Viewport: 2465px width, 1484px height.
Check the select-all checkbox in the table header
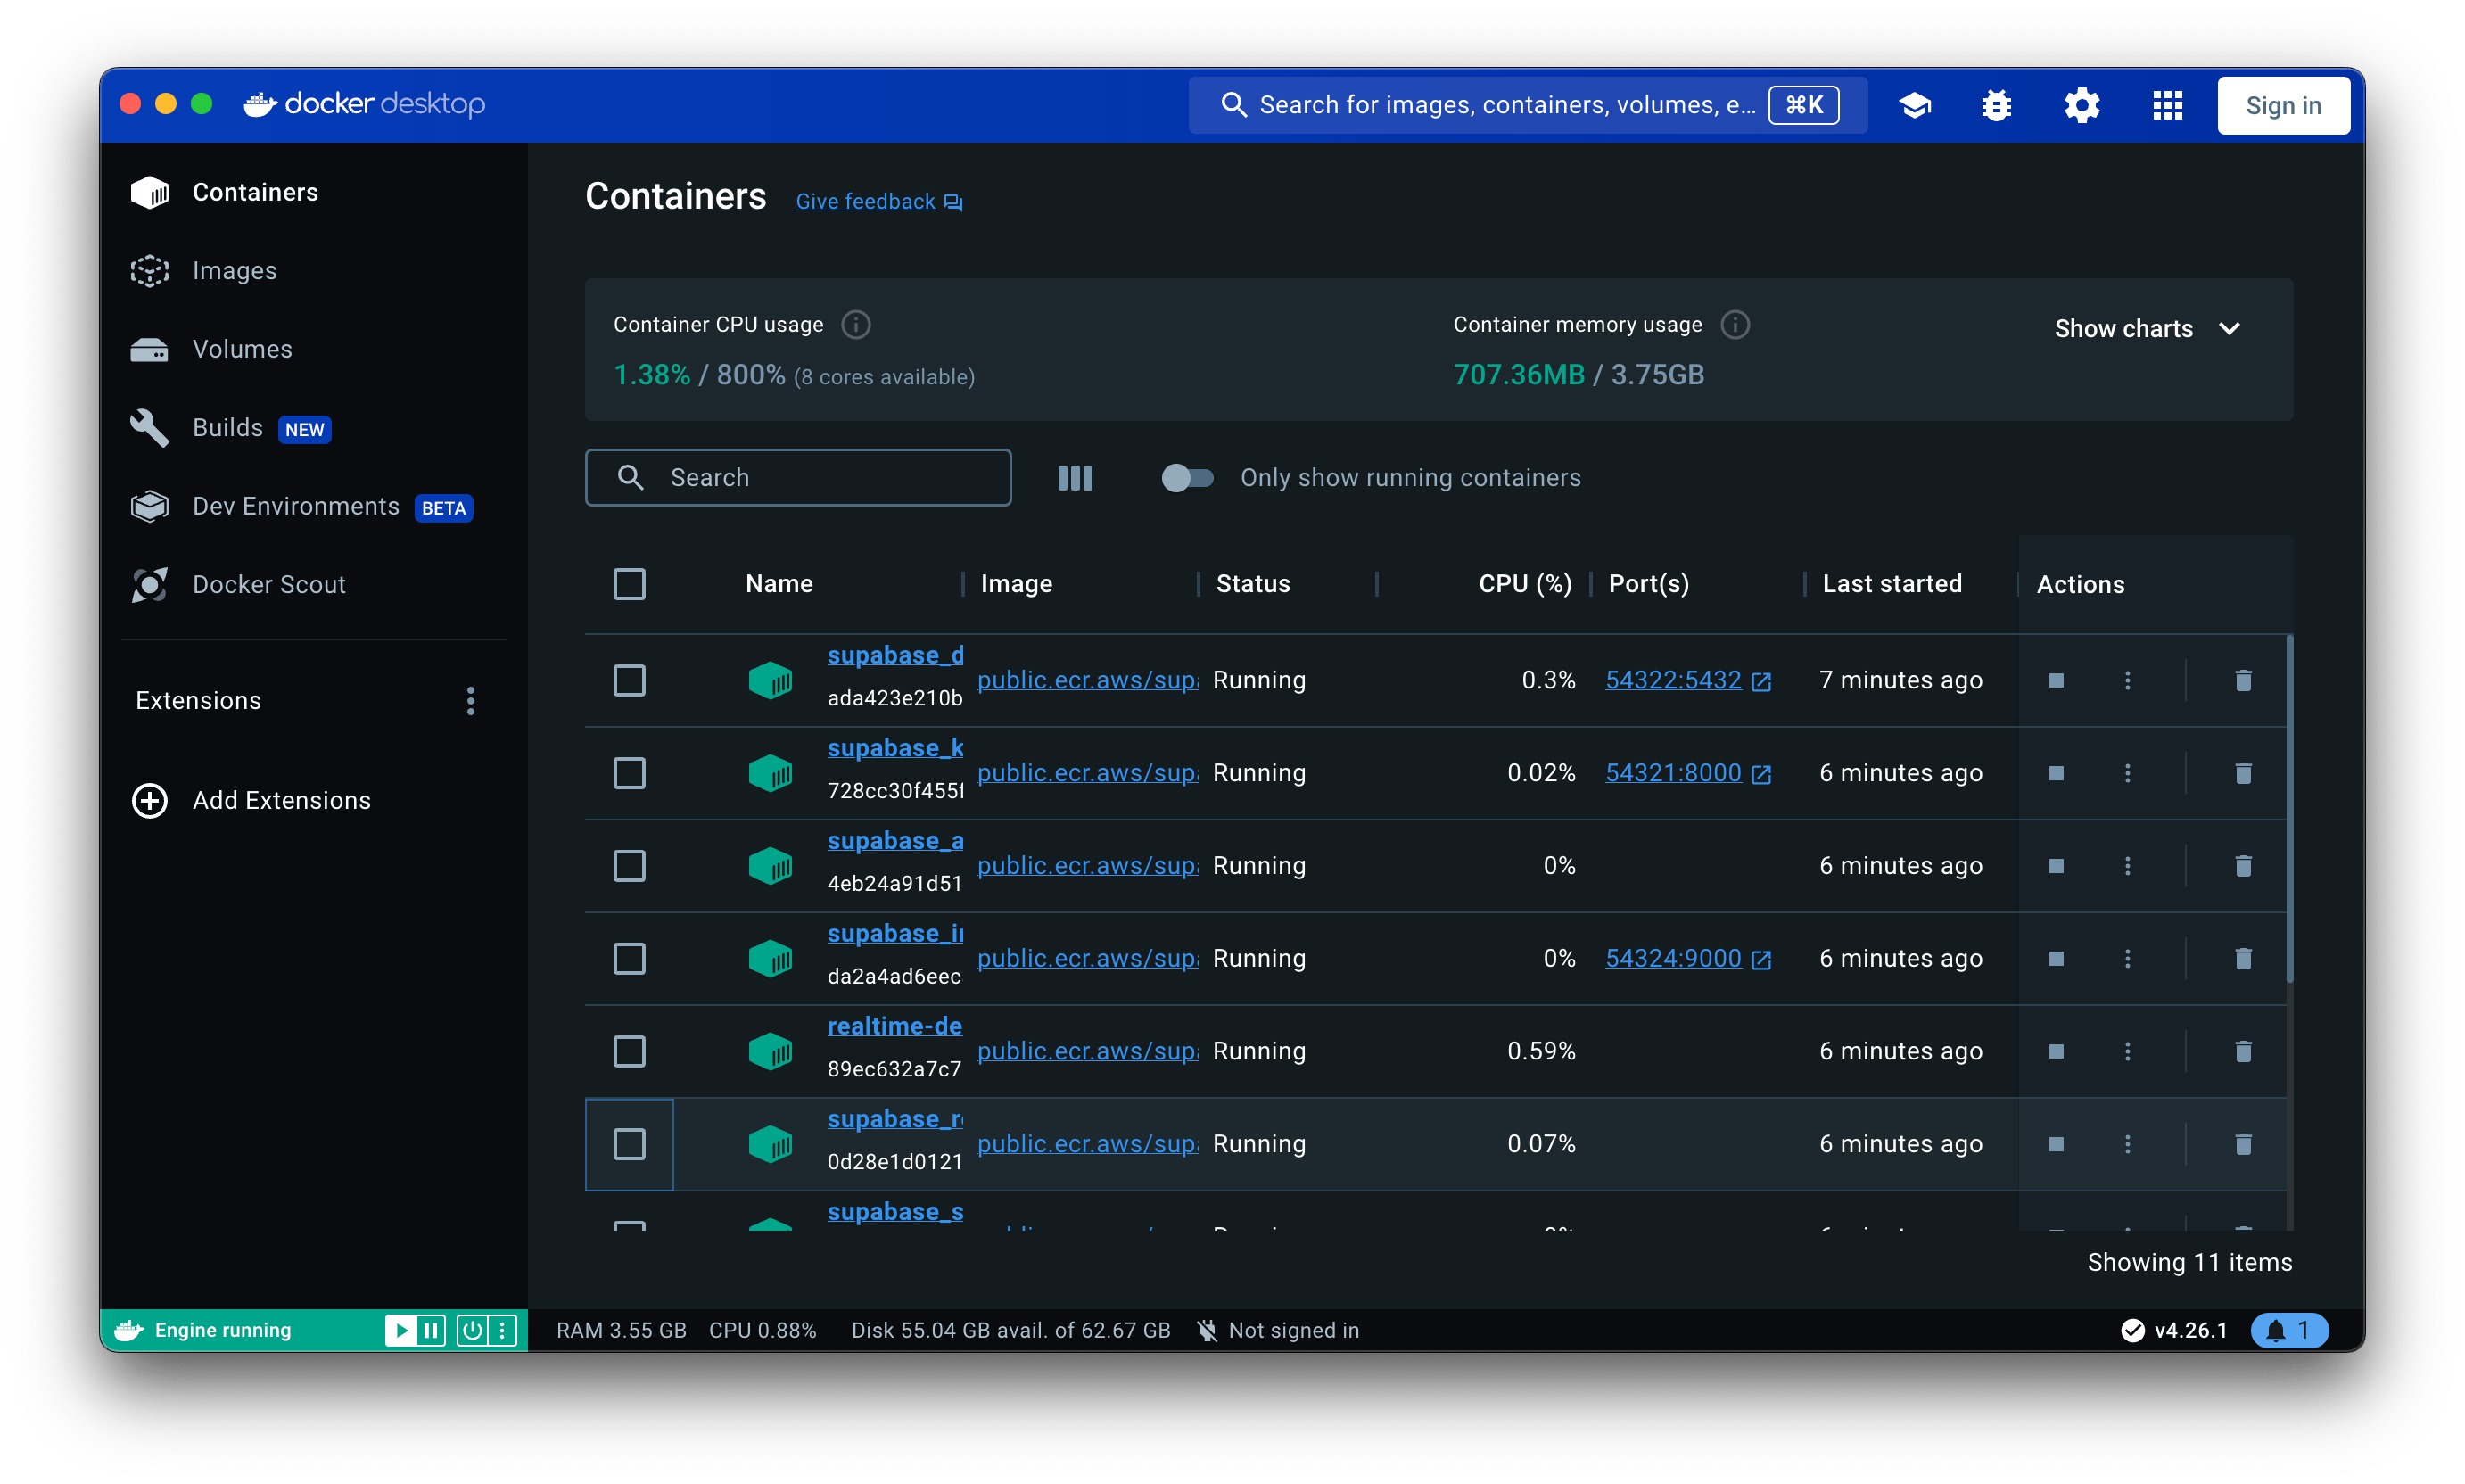pyautogui.click(x=629, y=584)
